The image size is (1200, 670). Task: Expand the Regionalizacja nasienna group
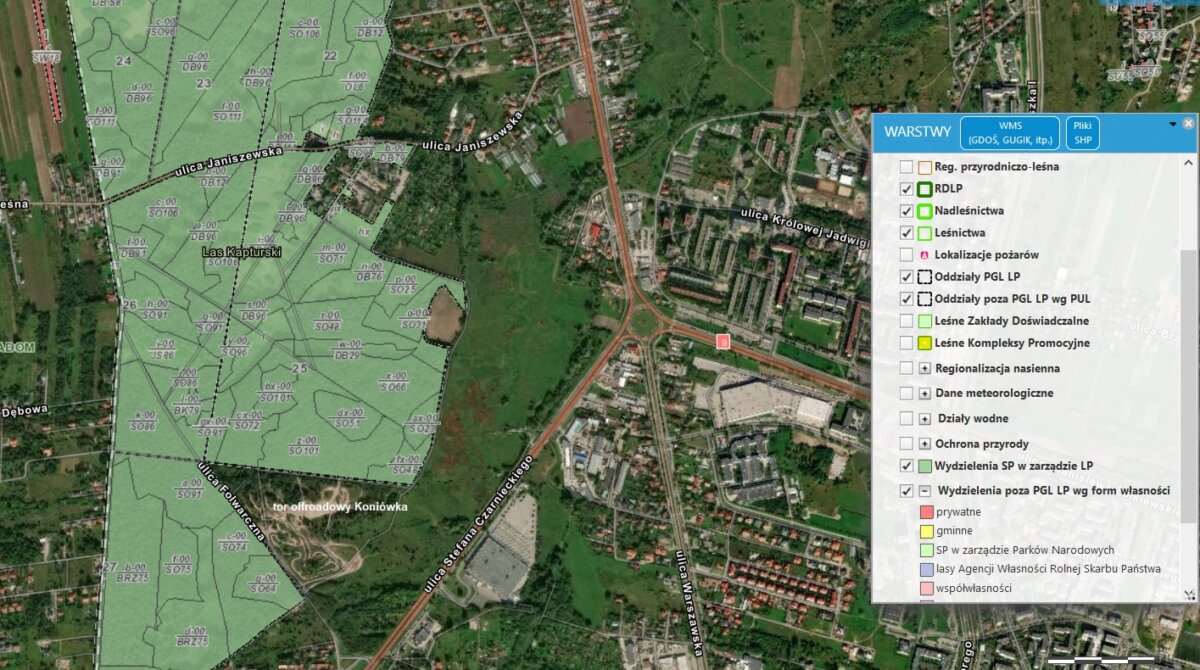pos(925,368)
